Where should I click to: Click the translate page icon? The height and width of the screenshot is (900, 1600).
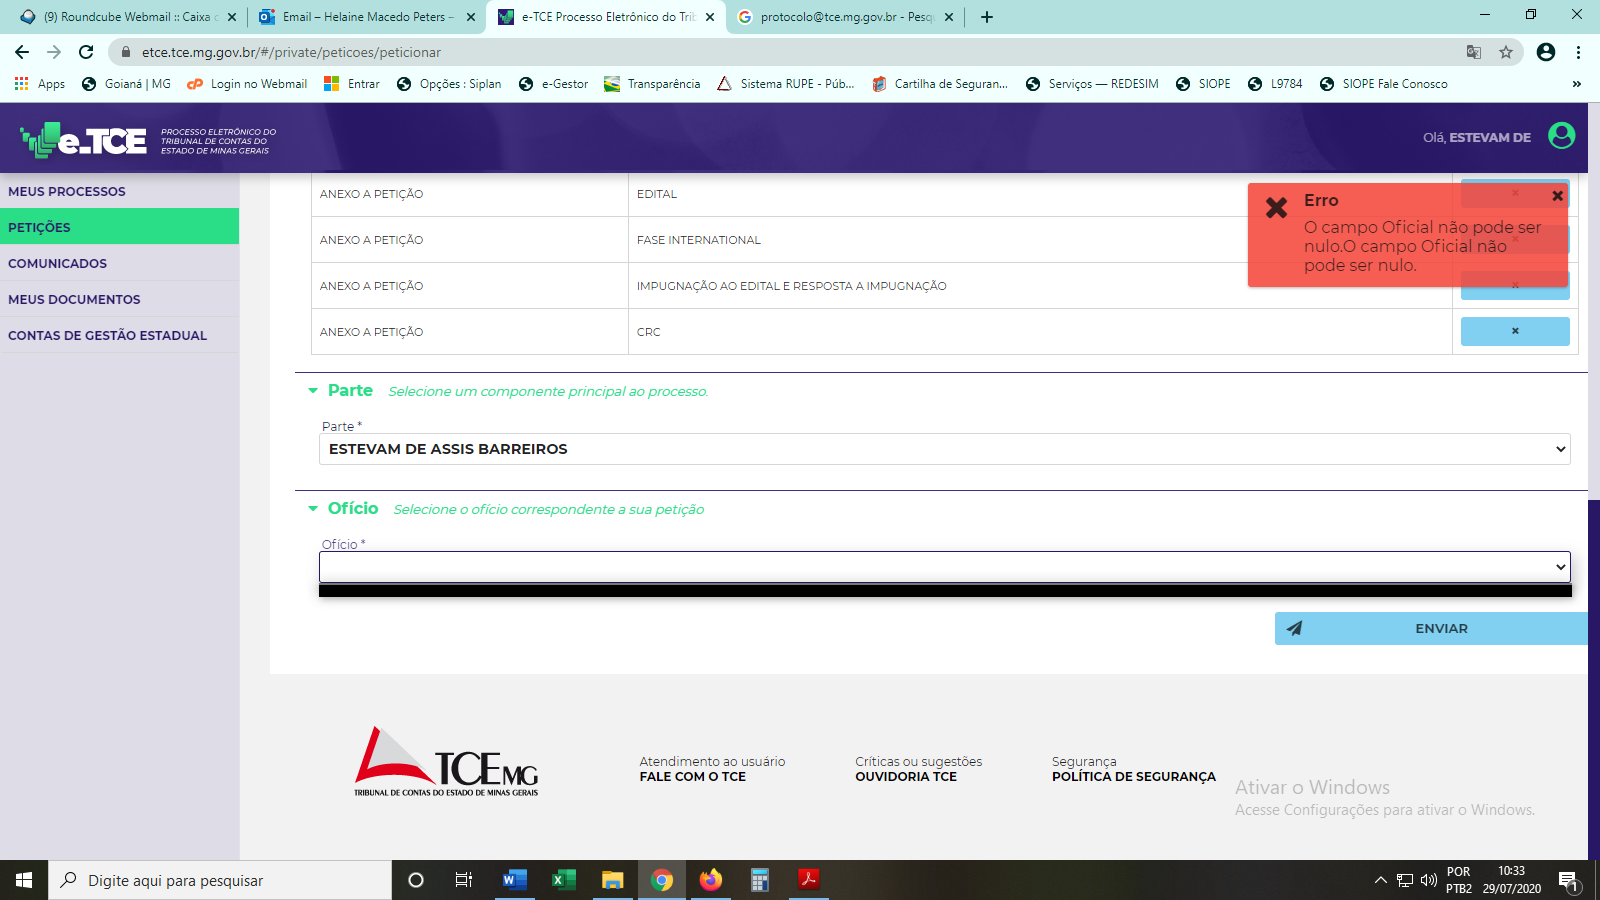[1474, 52]
